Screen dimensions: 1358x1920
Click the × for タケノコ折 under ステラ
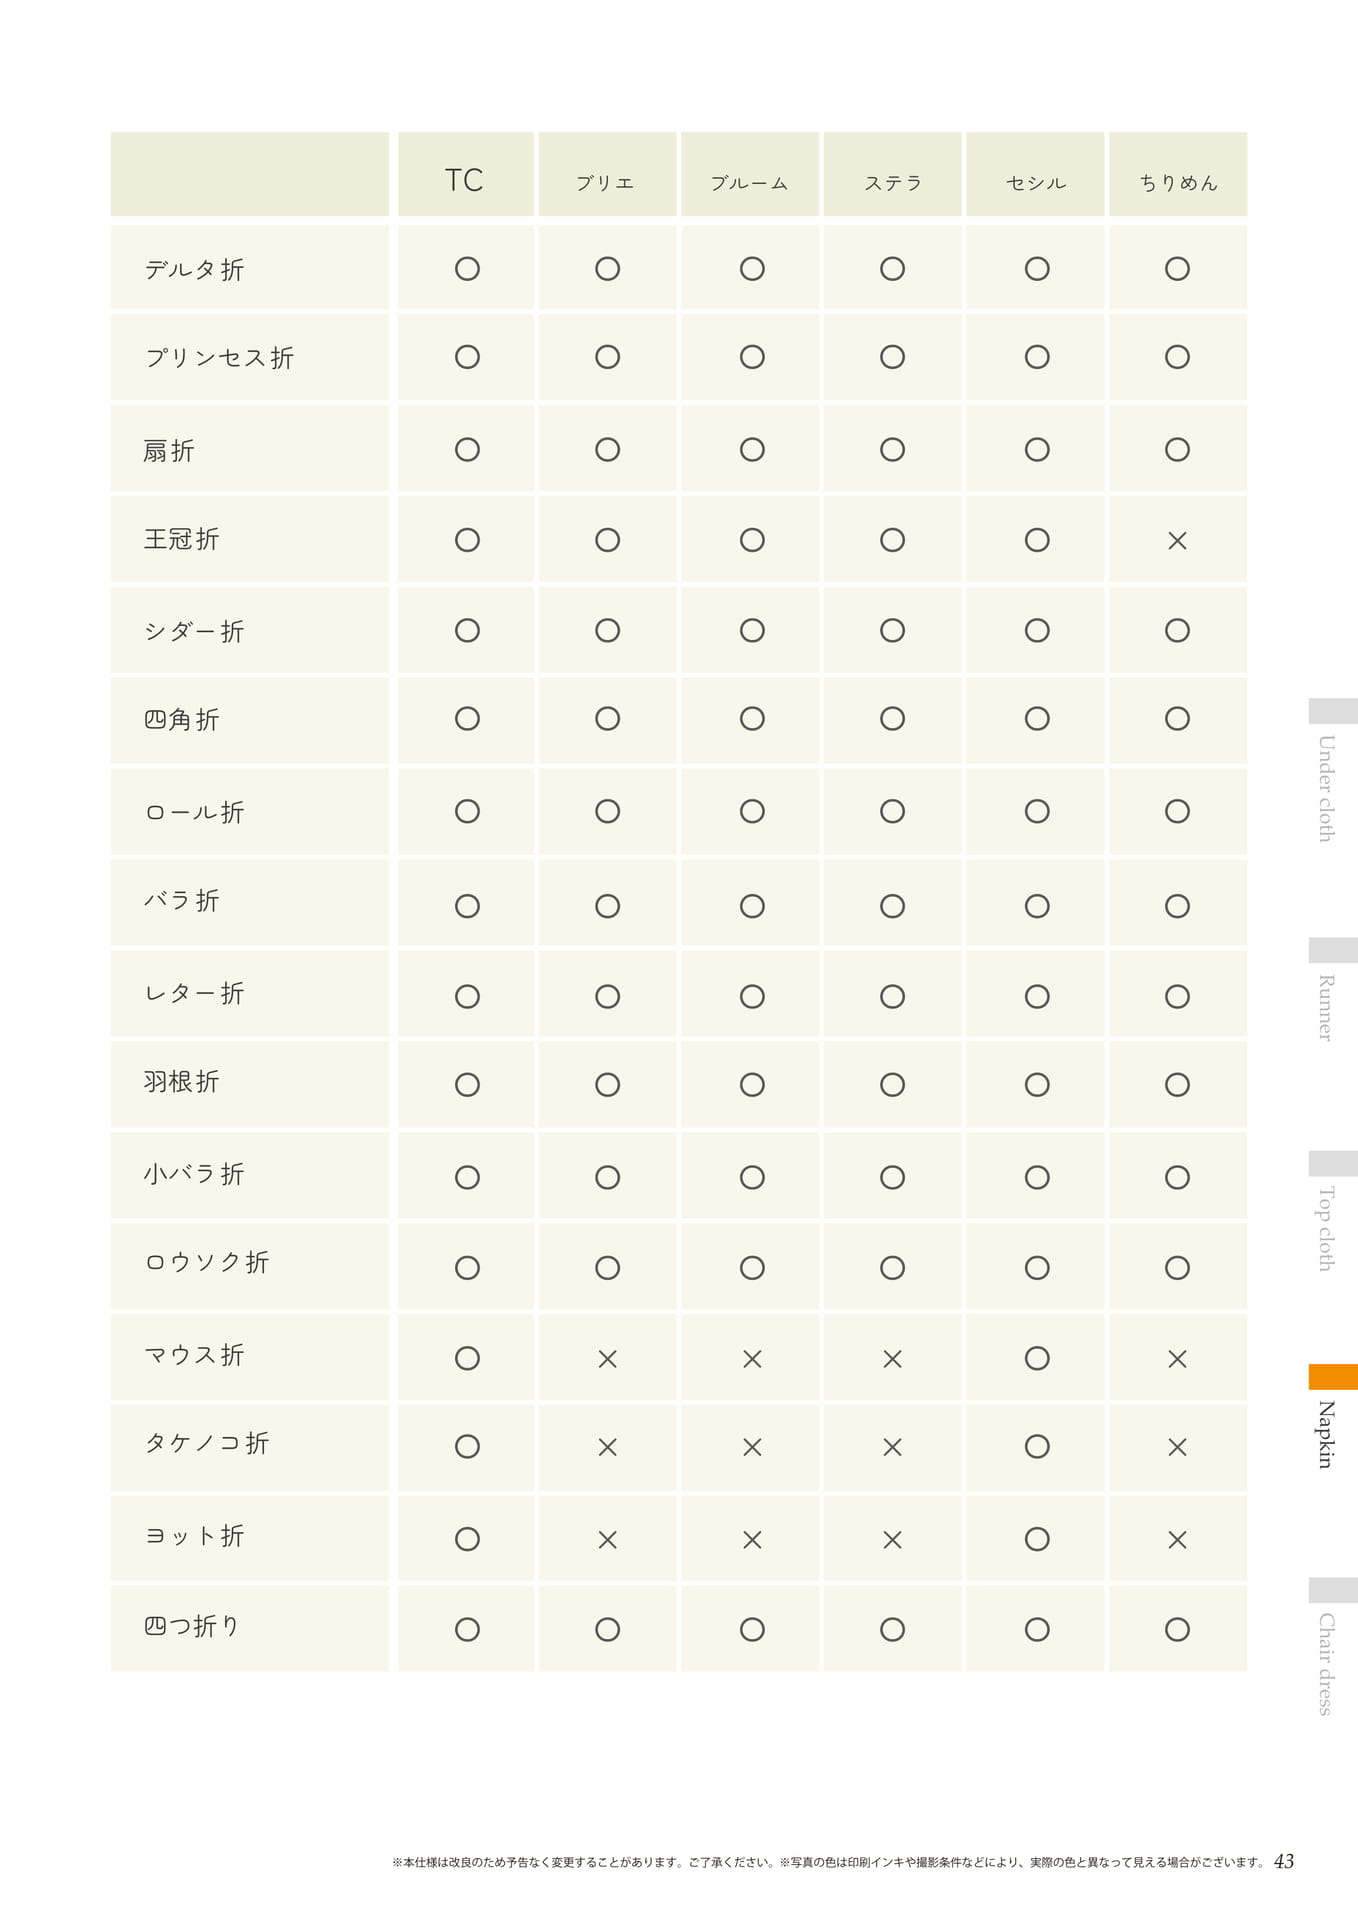(892, 1447)
